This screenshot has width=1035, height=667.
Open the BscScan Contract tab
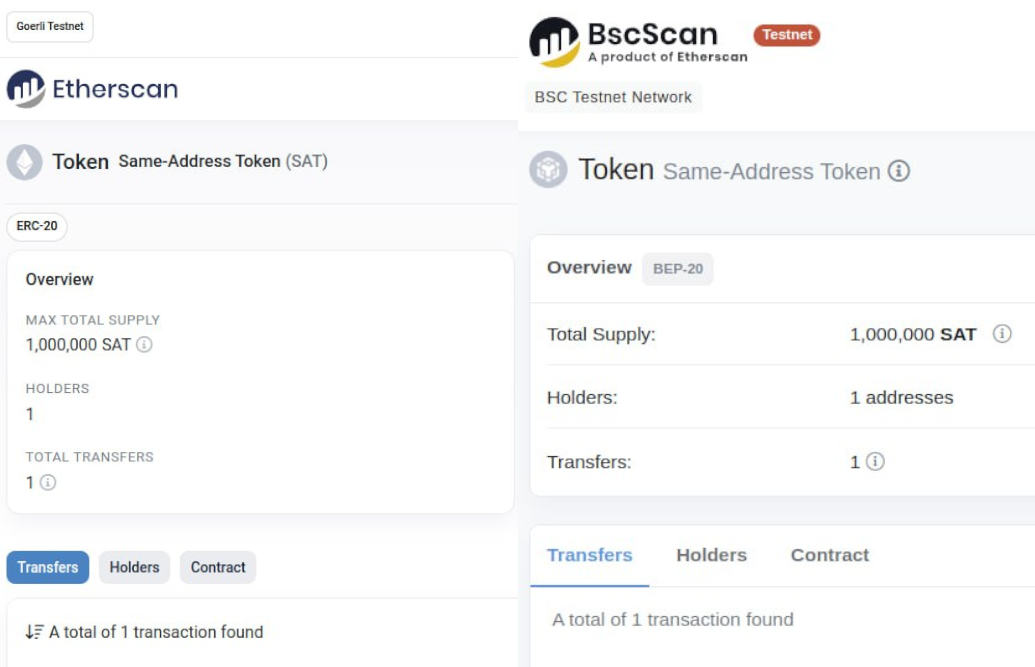click(x=829, y=555)
